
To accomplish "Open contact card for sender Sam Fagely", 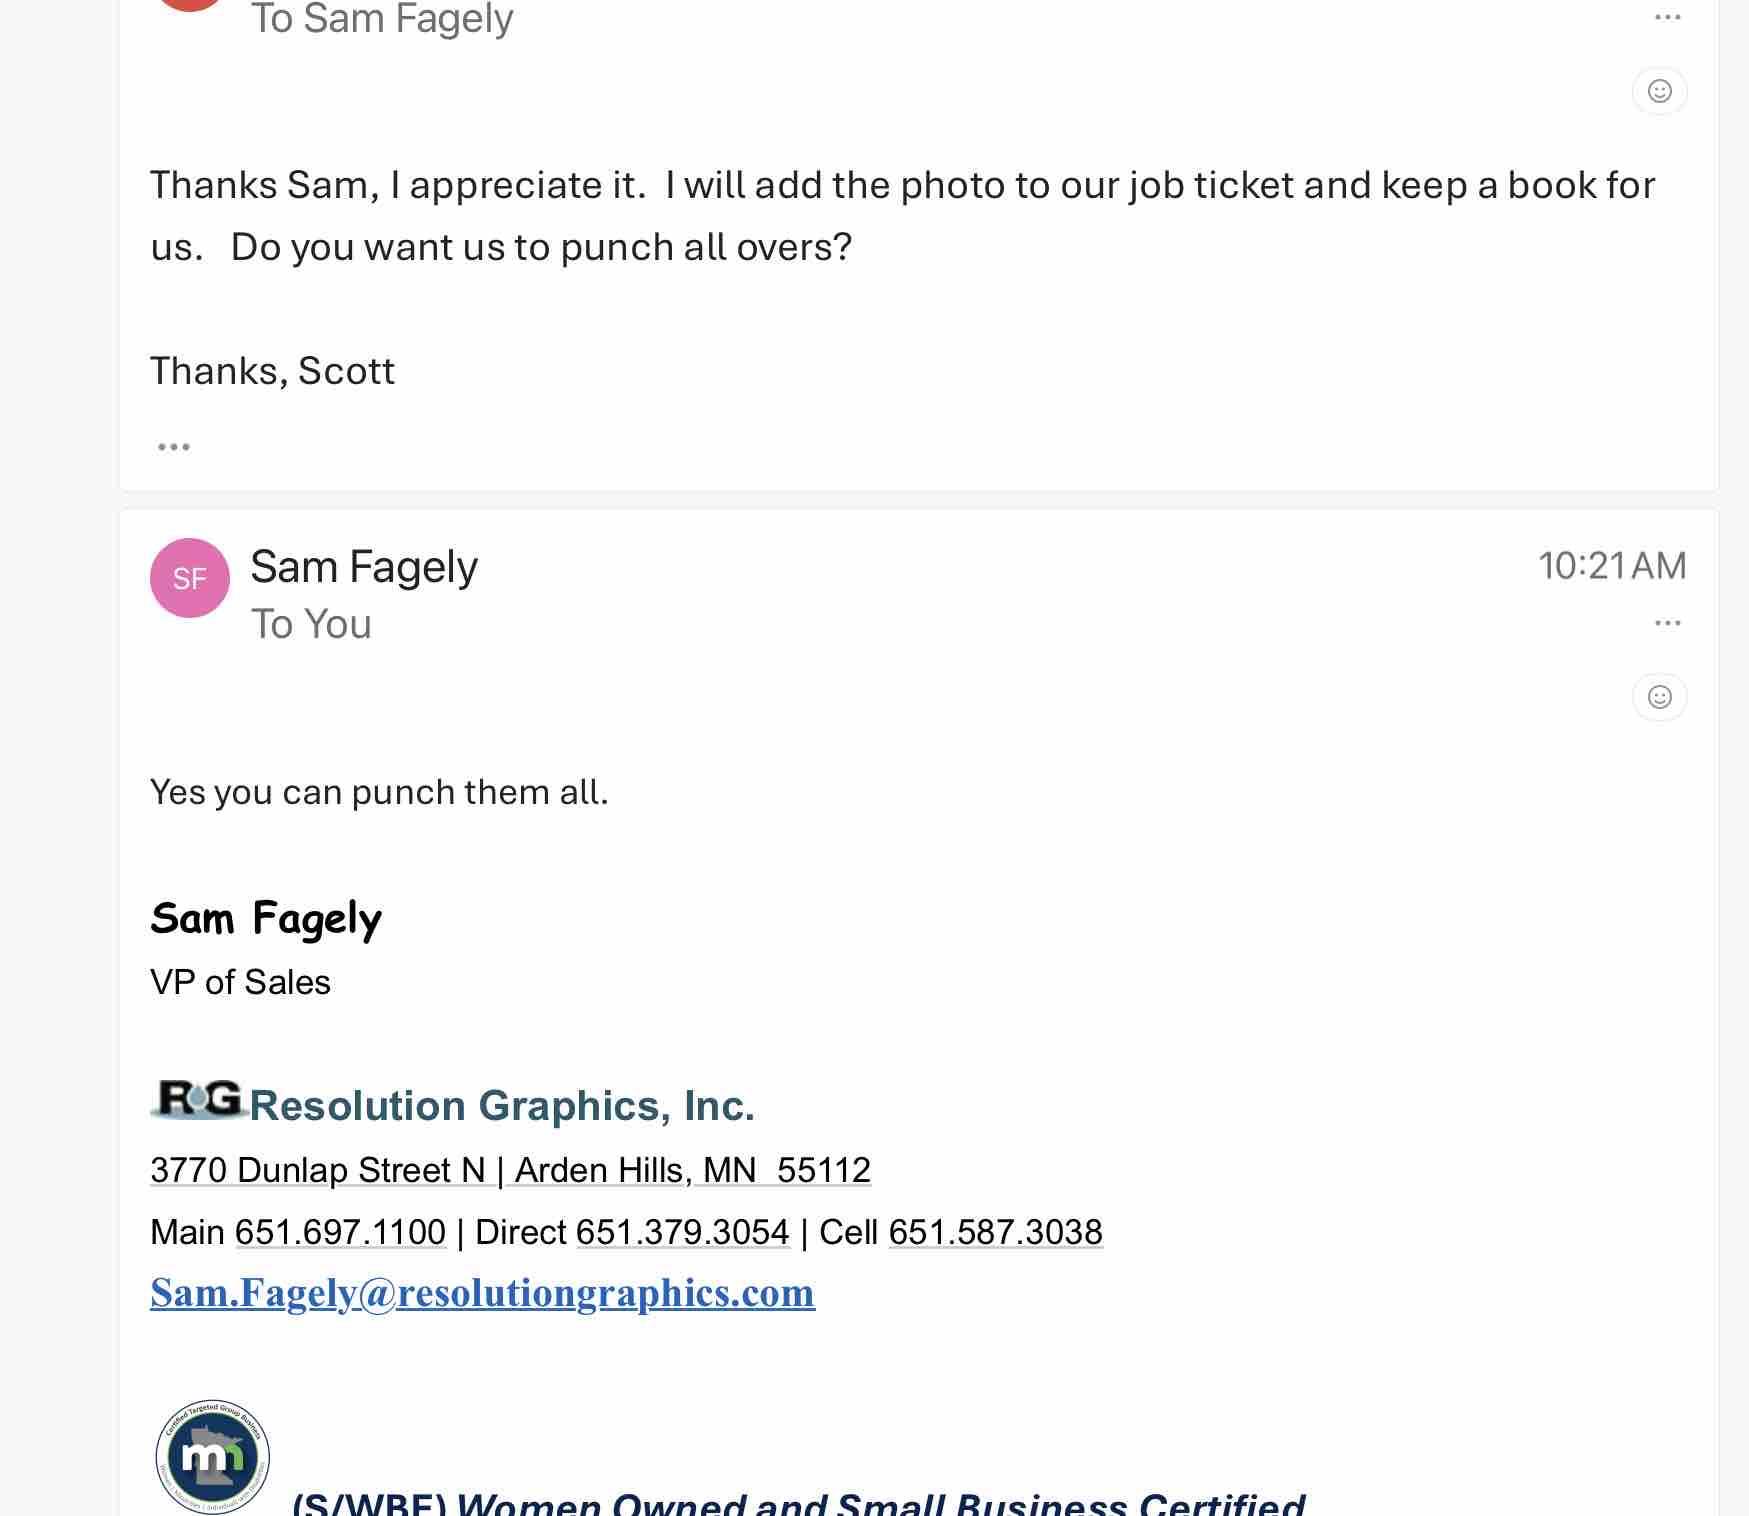I will pos(364,567).
